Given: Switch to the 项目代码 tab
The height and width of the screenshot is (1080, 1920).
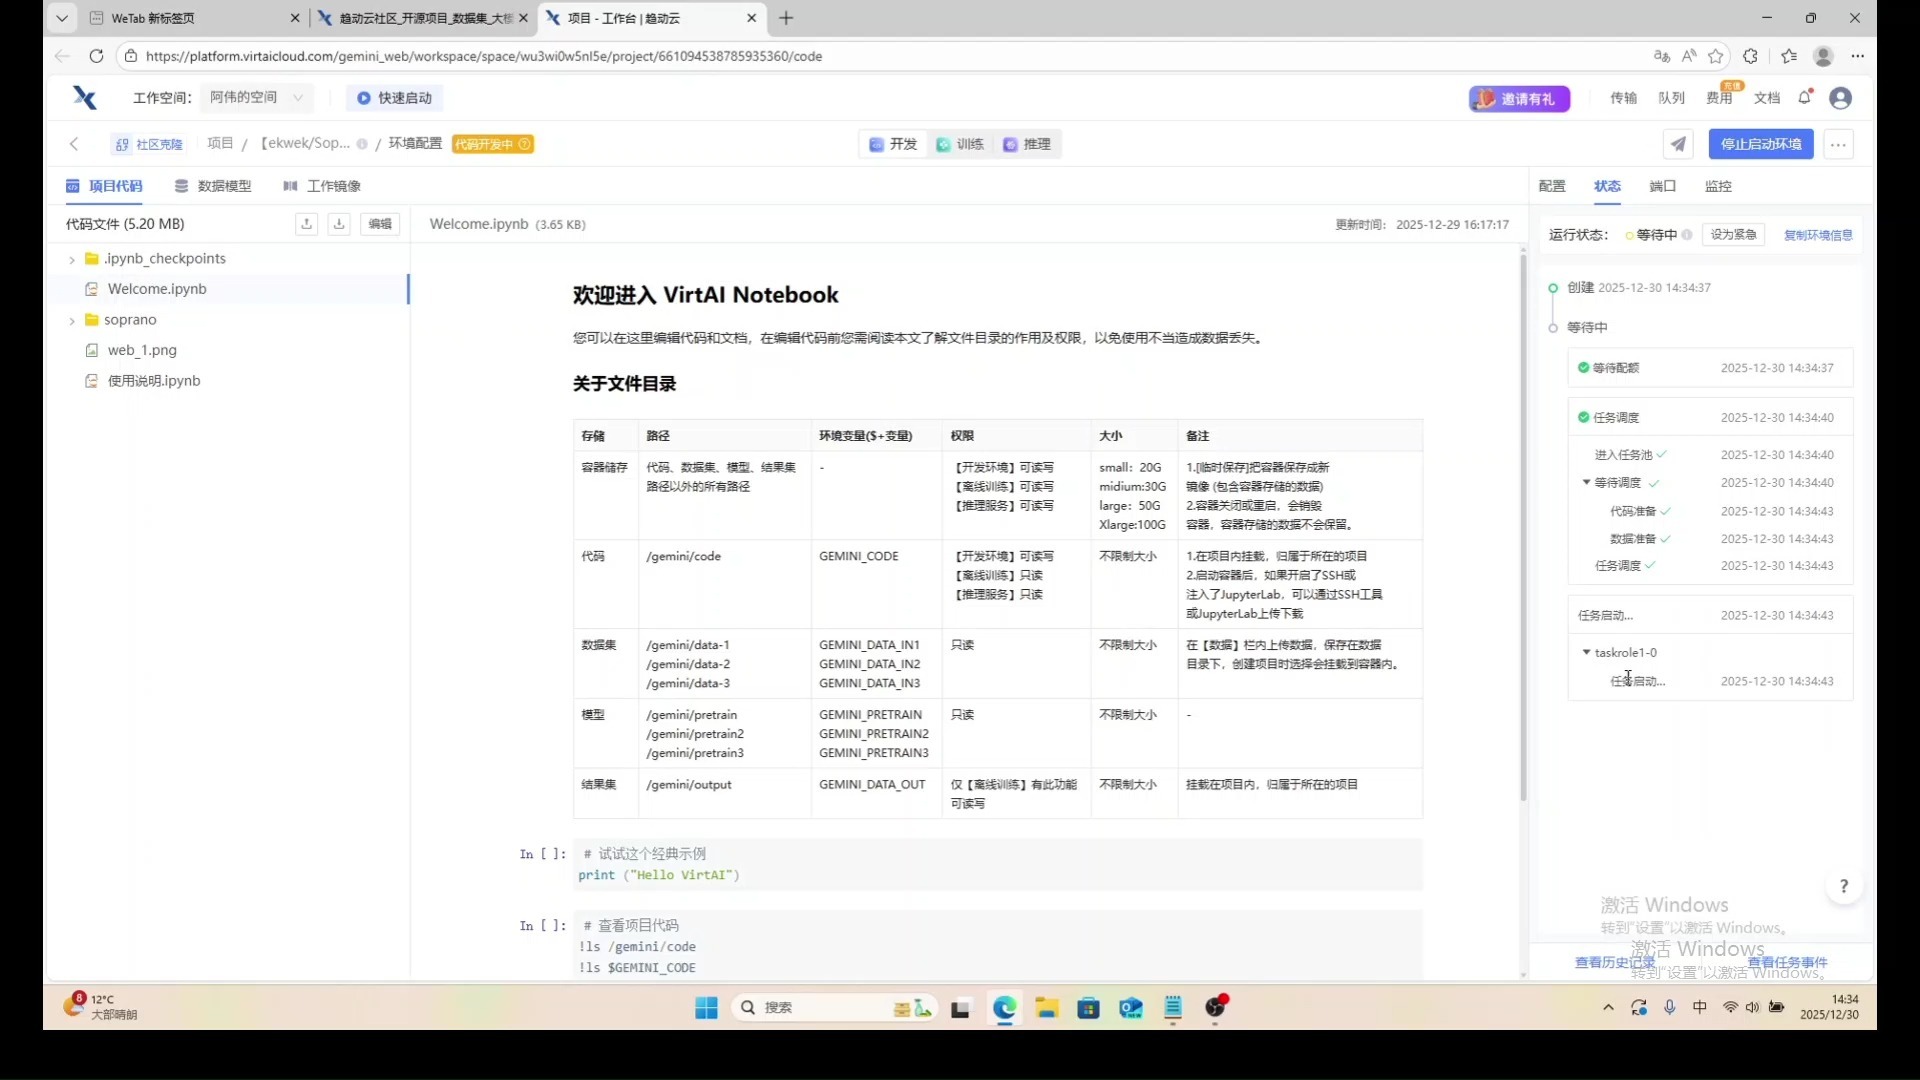Looking at the screenshot, I should pos(104,186).
